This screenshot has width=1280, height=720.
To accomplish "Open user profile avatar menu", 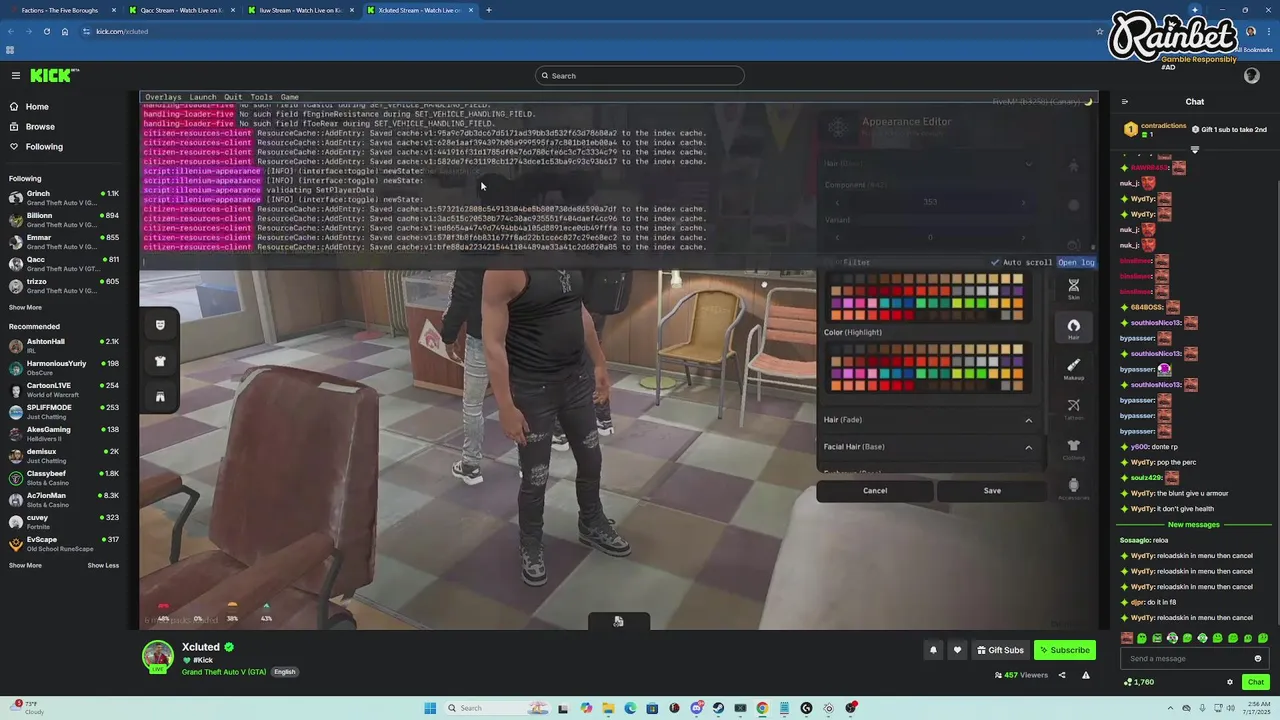I will click(x=1251, y=76).
